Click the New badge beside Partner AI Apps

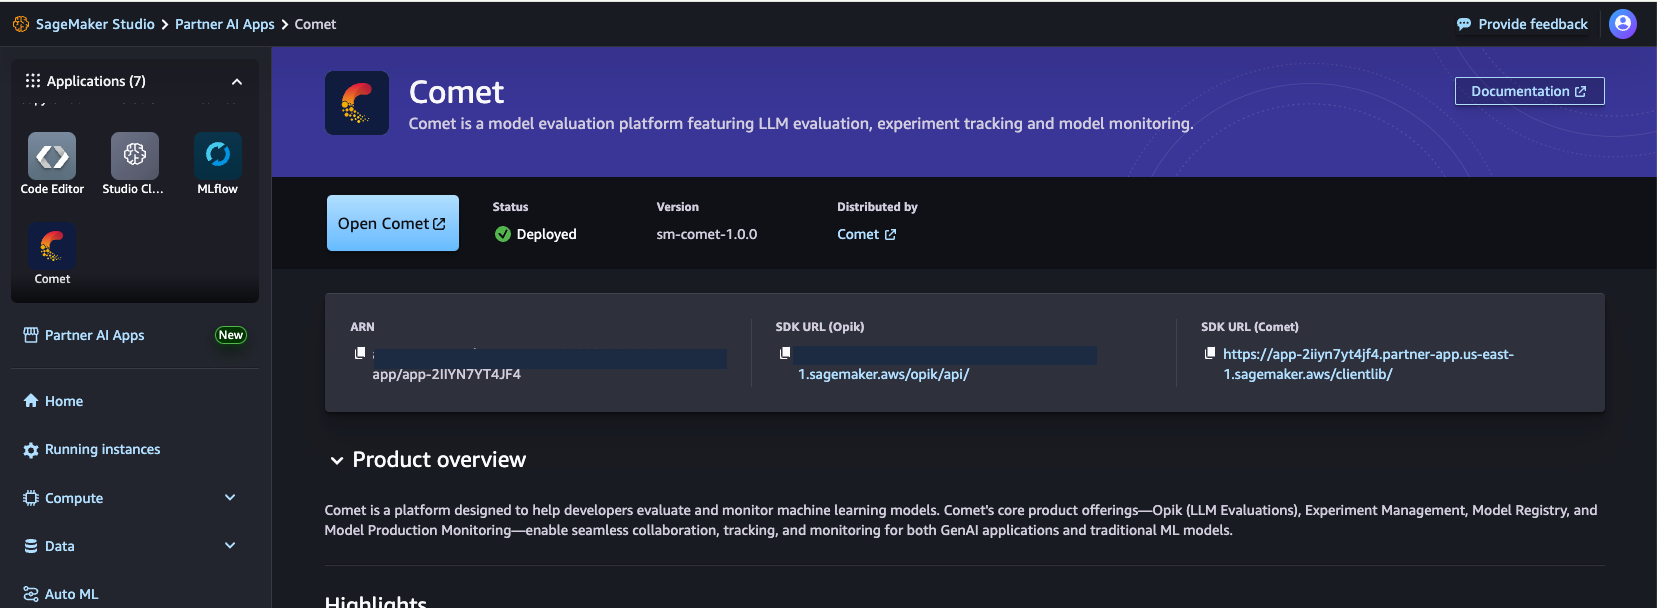tap(231, 335)
